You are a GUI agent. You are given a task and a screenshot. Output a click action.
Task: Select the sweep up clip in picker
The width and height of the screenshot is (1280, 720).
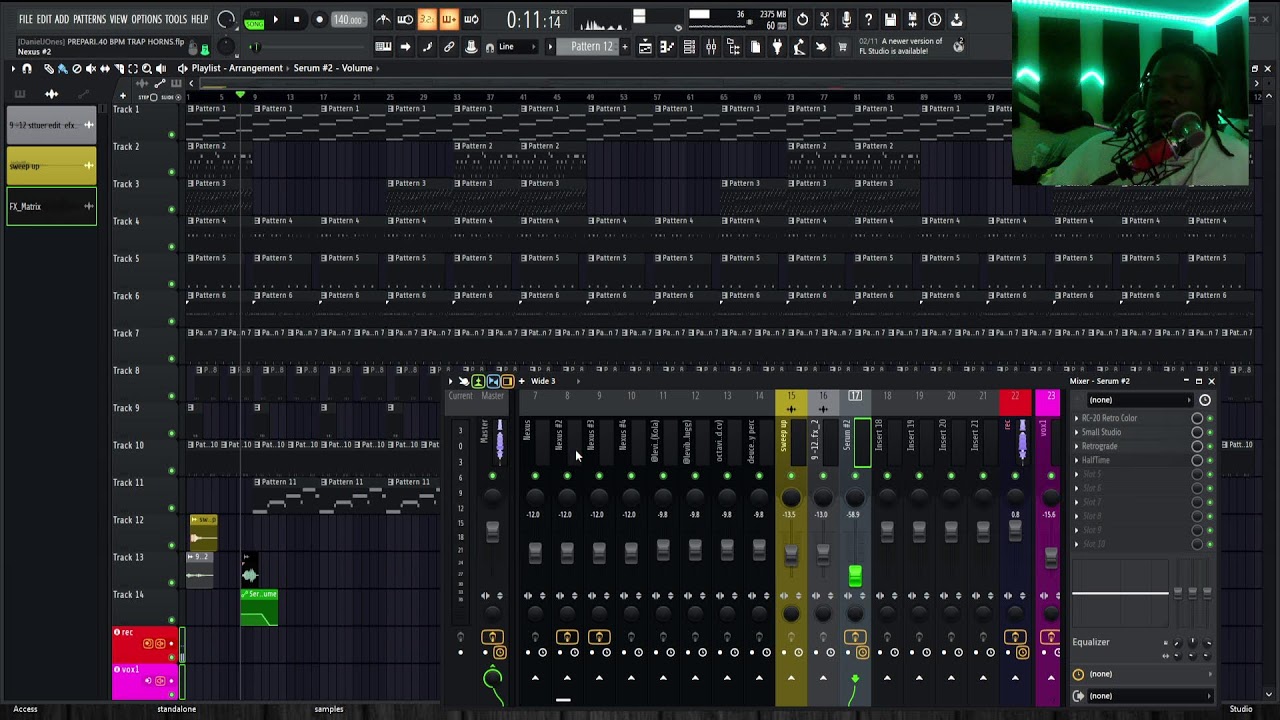click(x=51, y=166)
